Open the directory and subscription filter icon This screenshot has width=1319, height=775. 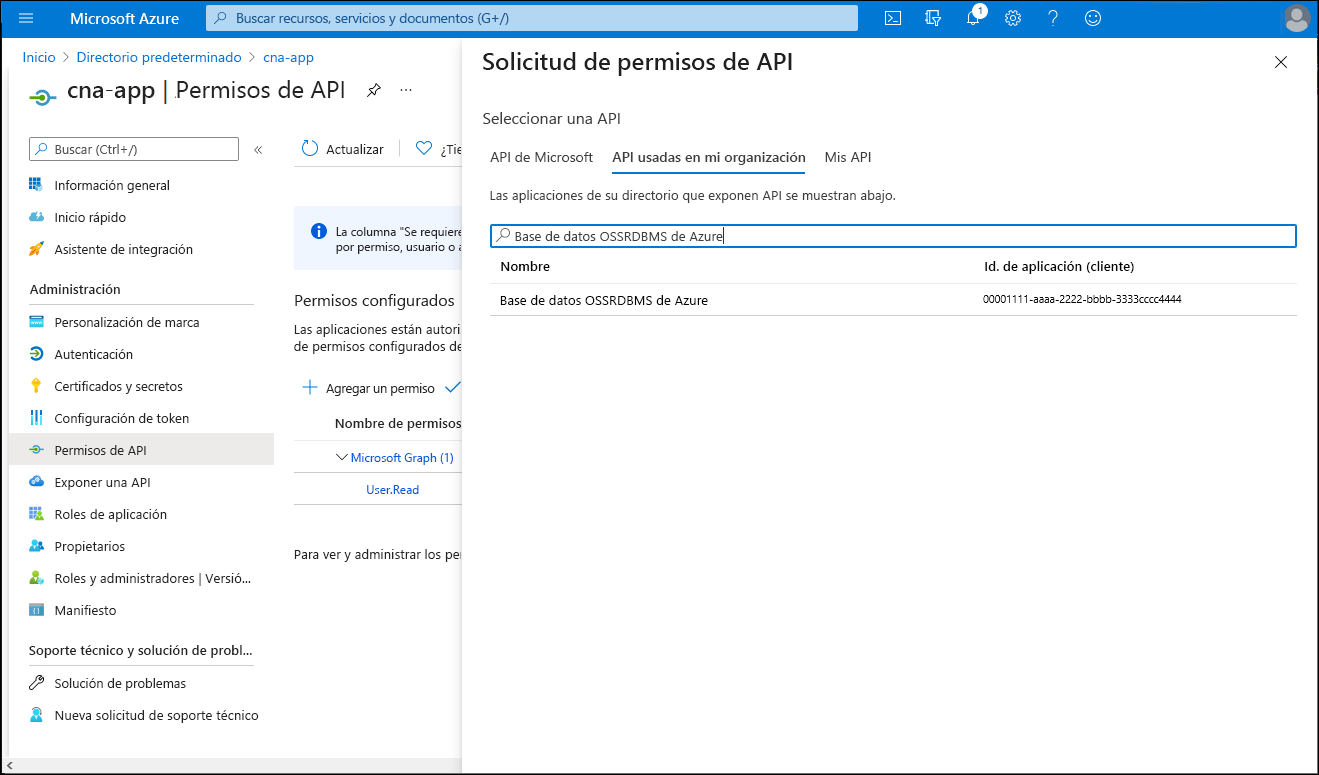point(934,18)
